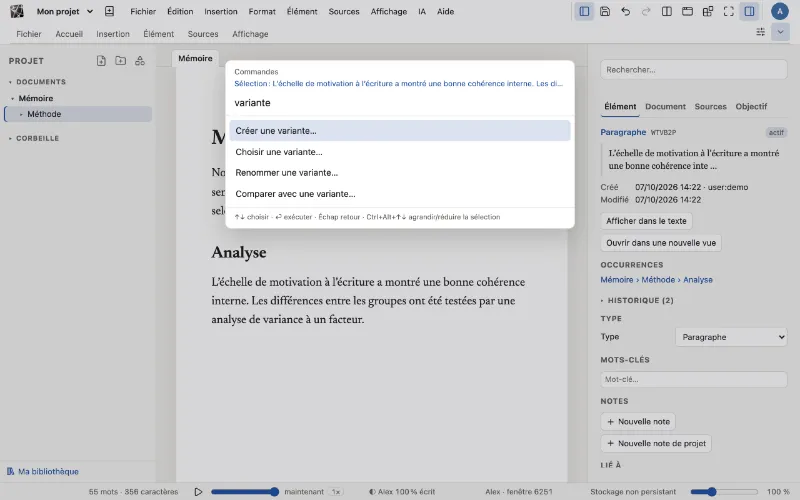The image size is (800, 500).
Task: Open the Type Paragraphe dropdown
Action: pos(731,337)
